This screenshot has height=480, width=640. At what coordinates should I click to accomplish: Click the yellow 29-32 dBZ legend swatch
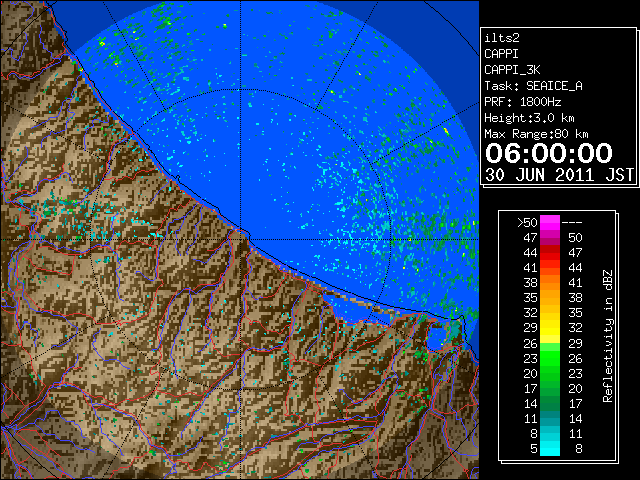tap(550, 328)
